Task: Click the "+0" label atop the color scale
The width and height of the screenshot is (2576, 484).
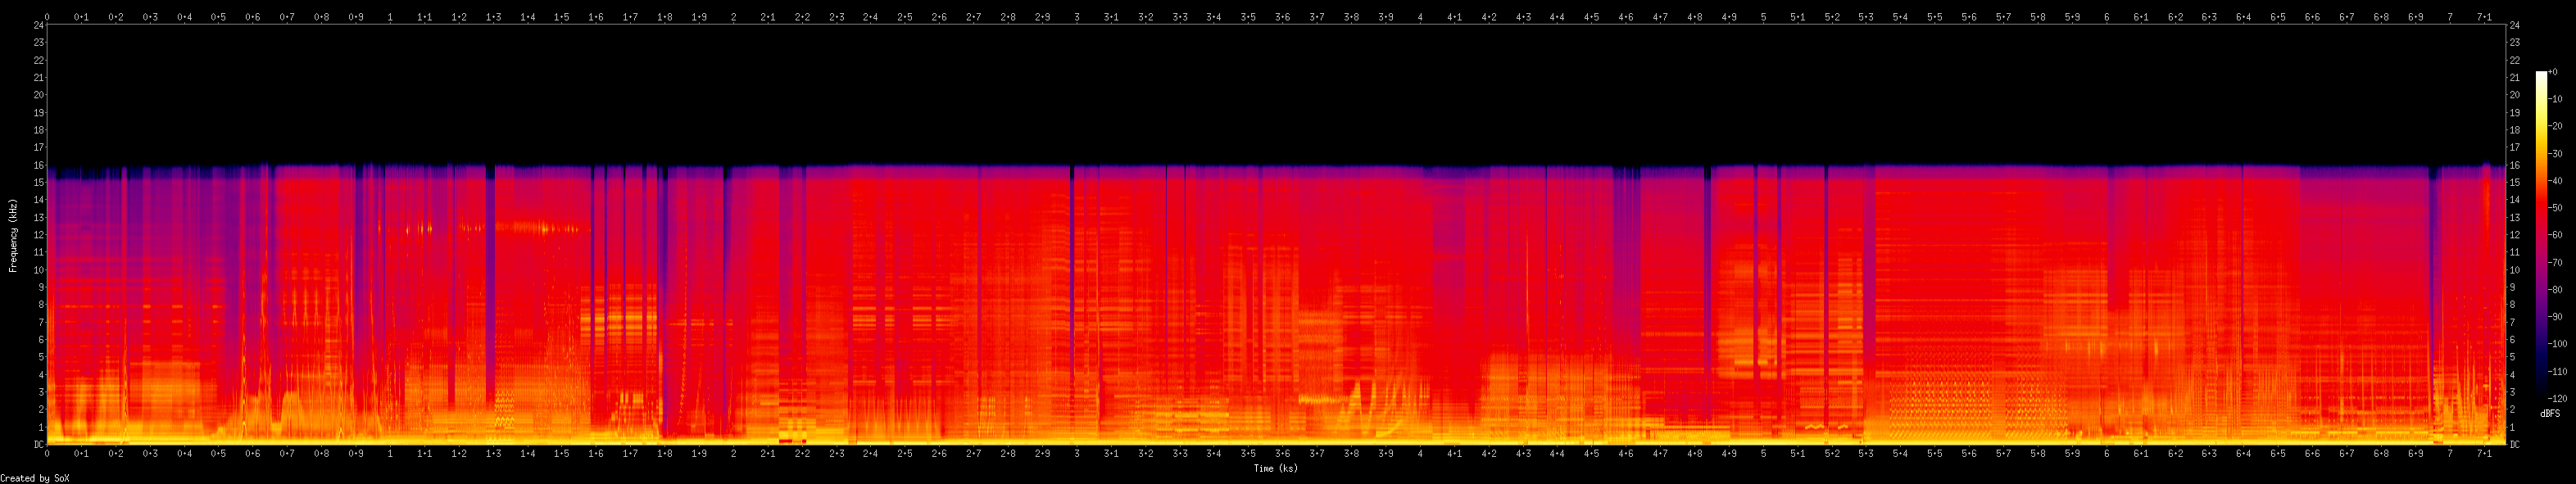Action: coord(2553,72)
